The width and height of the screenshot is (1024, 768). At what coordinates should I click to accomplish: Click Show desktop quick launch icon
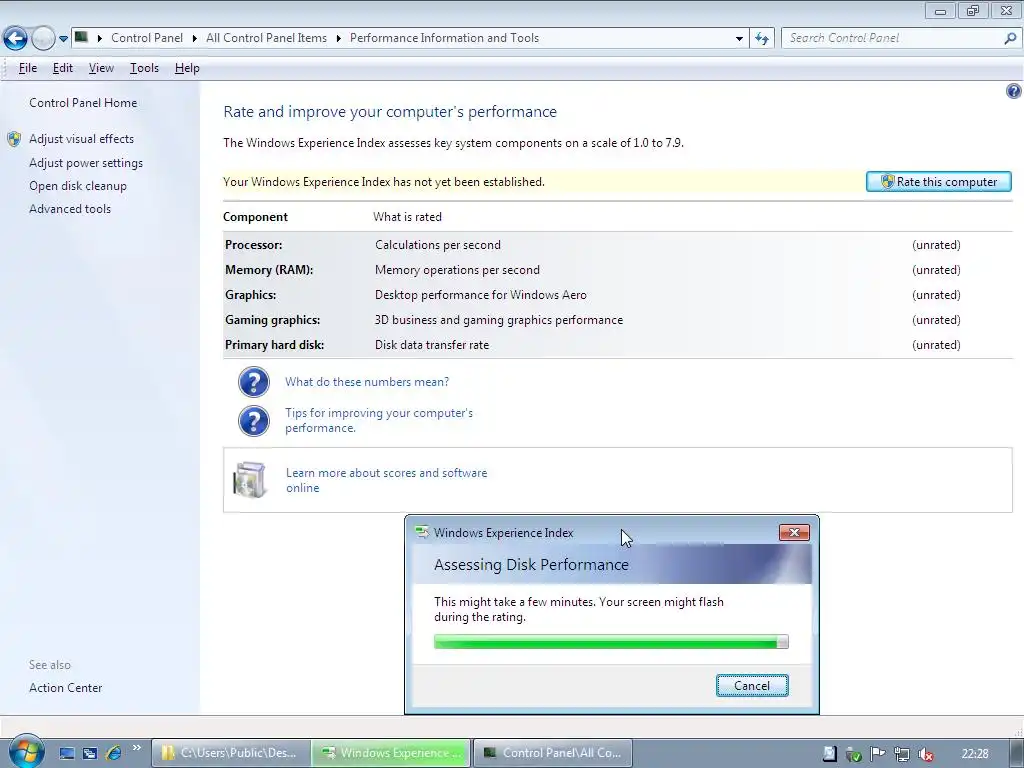67,753
